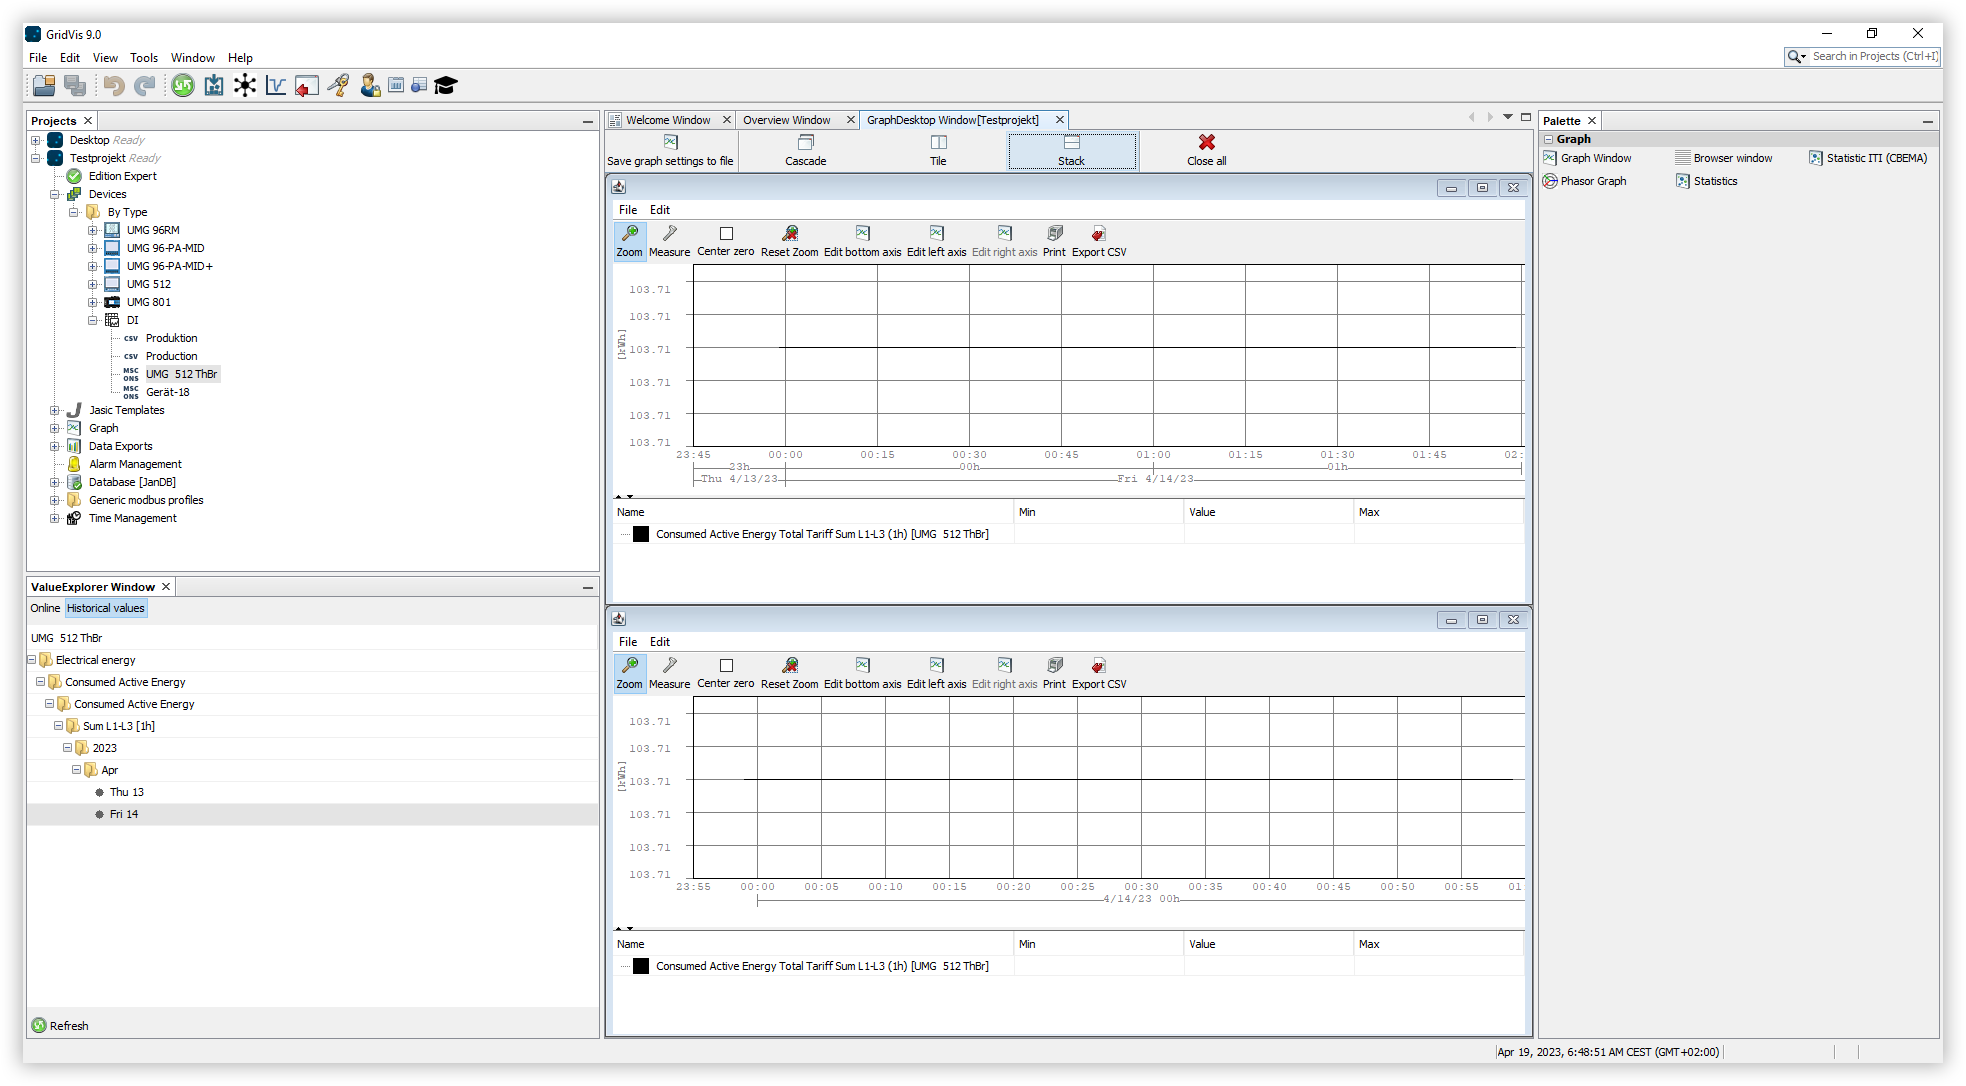Click Close all in the GraphDesktop toolbar
Image resolution: width=1966 pixels, height=1086 pixels.
1205,150
